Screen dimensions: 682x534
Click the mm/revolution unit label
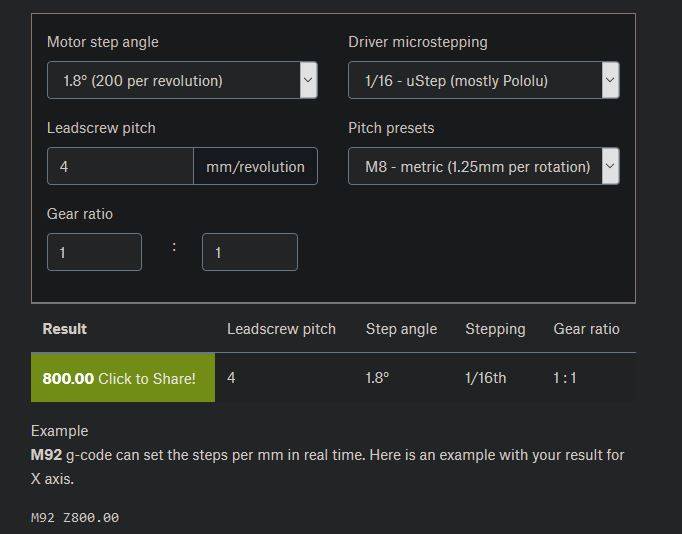[x=255, y=166]
